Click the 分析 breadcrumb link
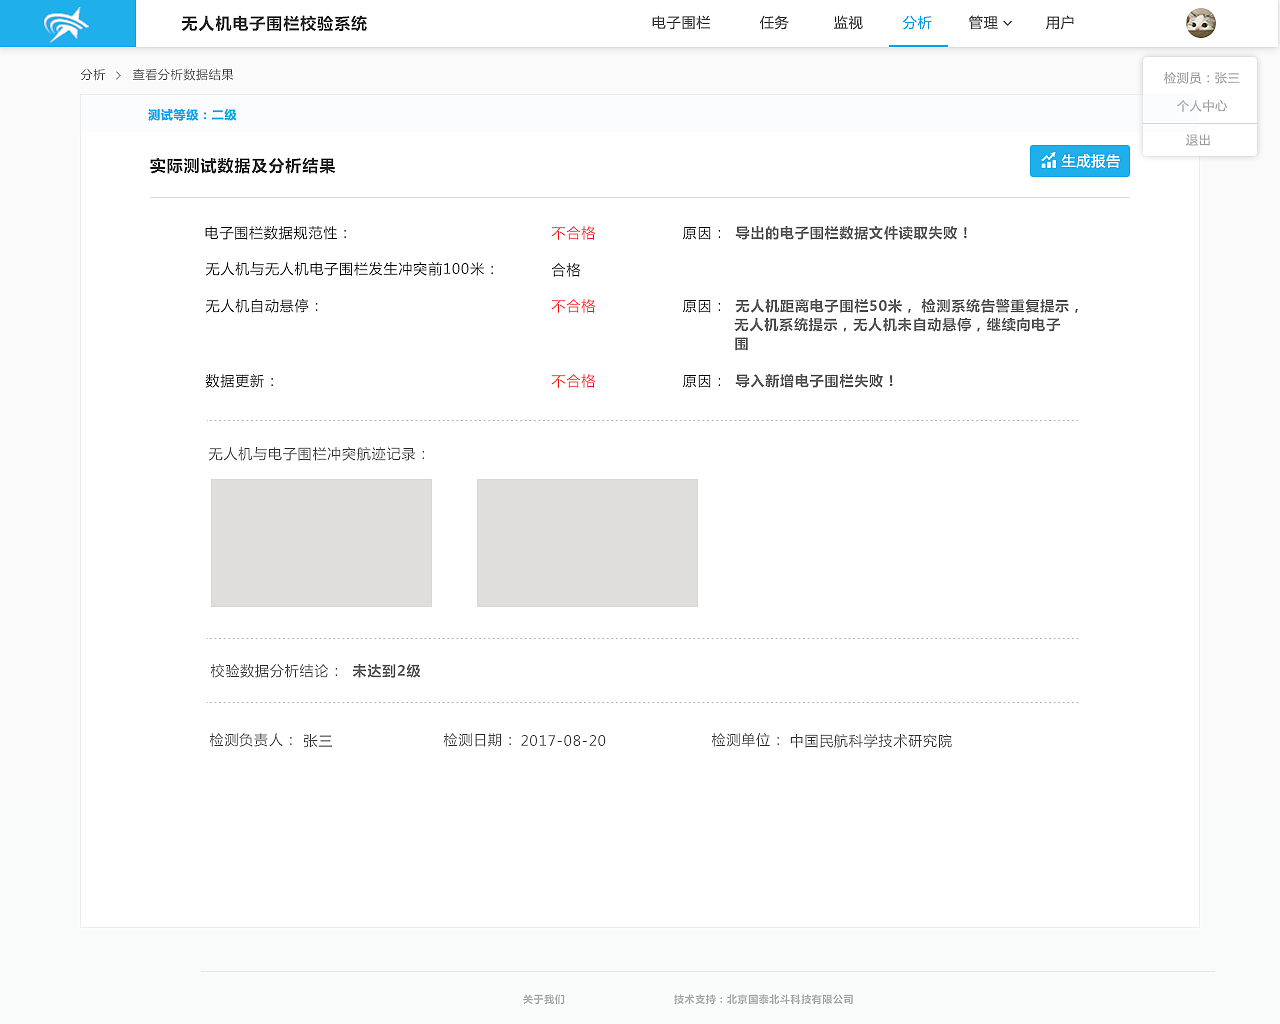 92,74
